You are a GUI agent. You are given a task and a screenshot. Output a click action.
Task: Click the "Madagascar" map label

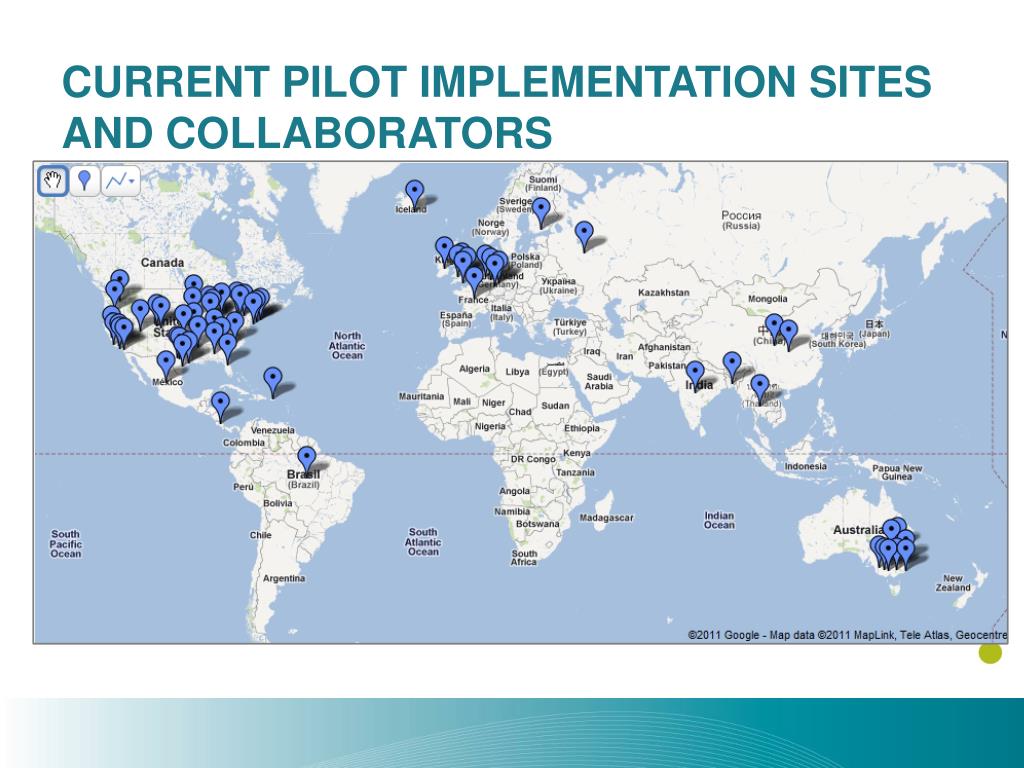(606, 518)
